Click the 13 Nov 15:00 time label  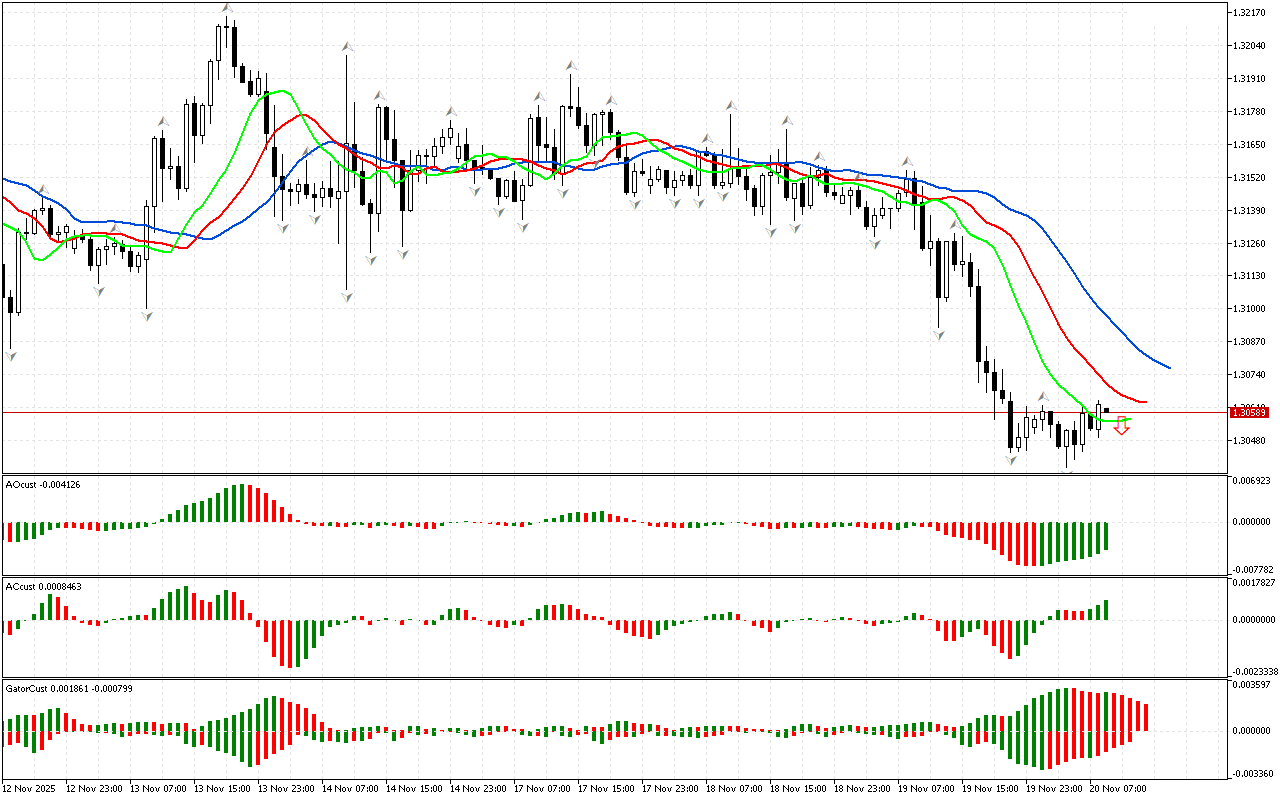pos(222,788)
